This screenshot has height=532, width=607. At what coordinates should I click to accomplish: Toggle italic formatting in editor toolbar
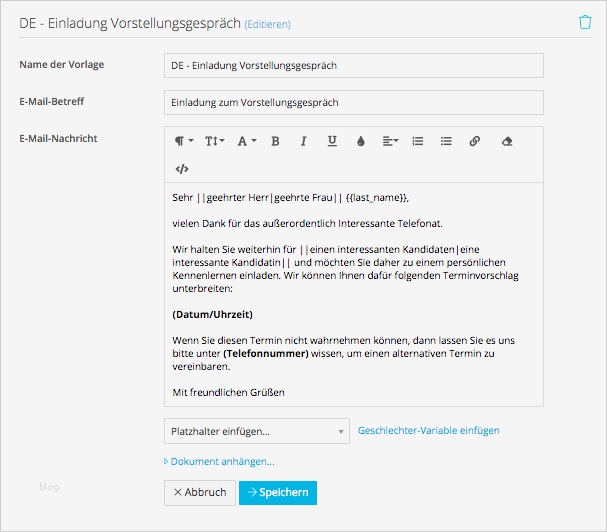click(303, 141)
